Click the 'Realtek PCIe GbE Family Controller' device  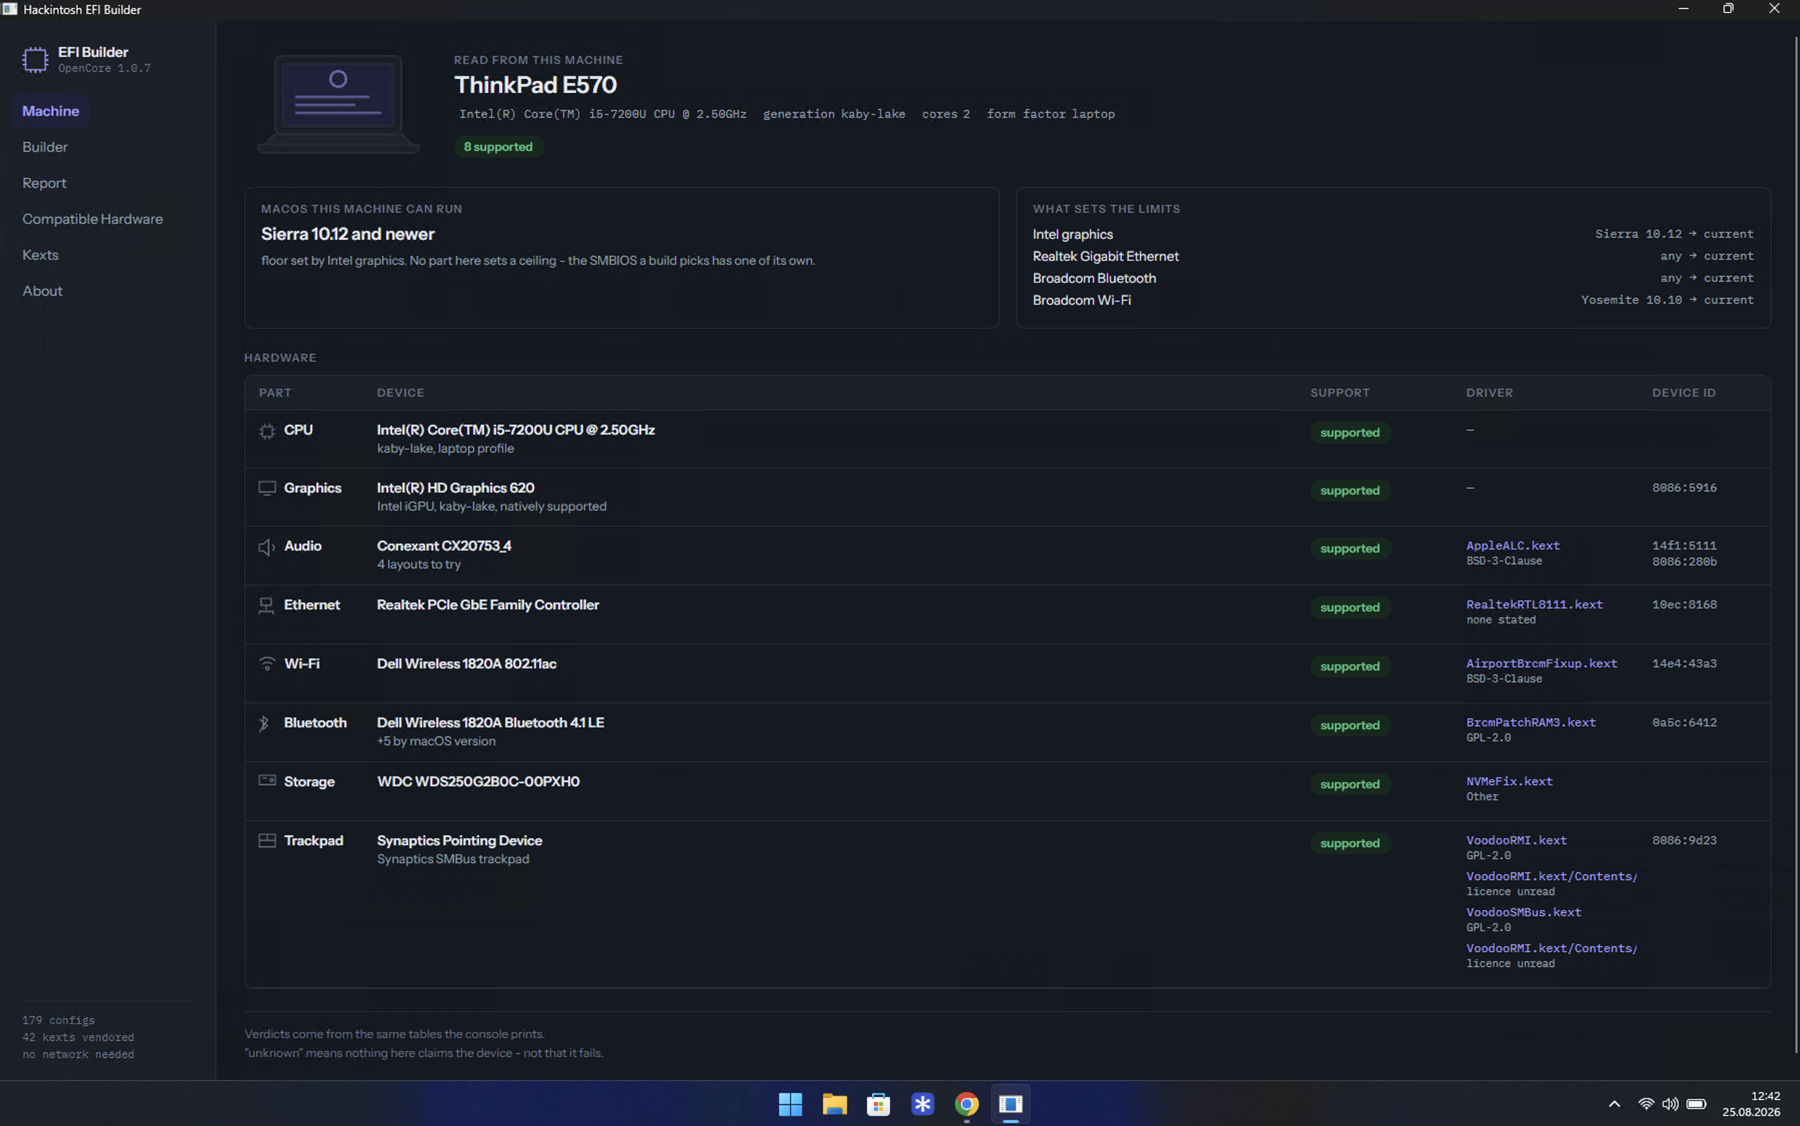click(x=488, y=605)
